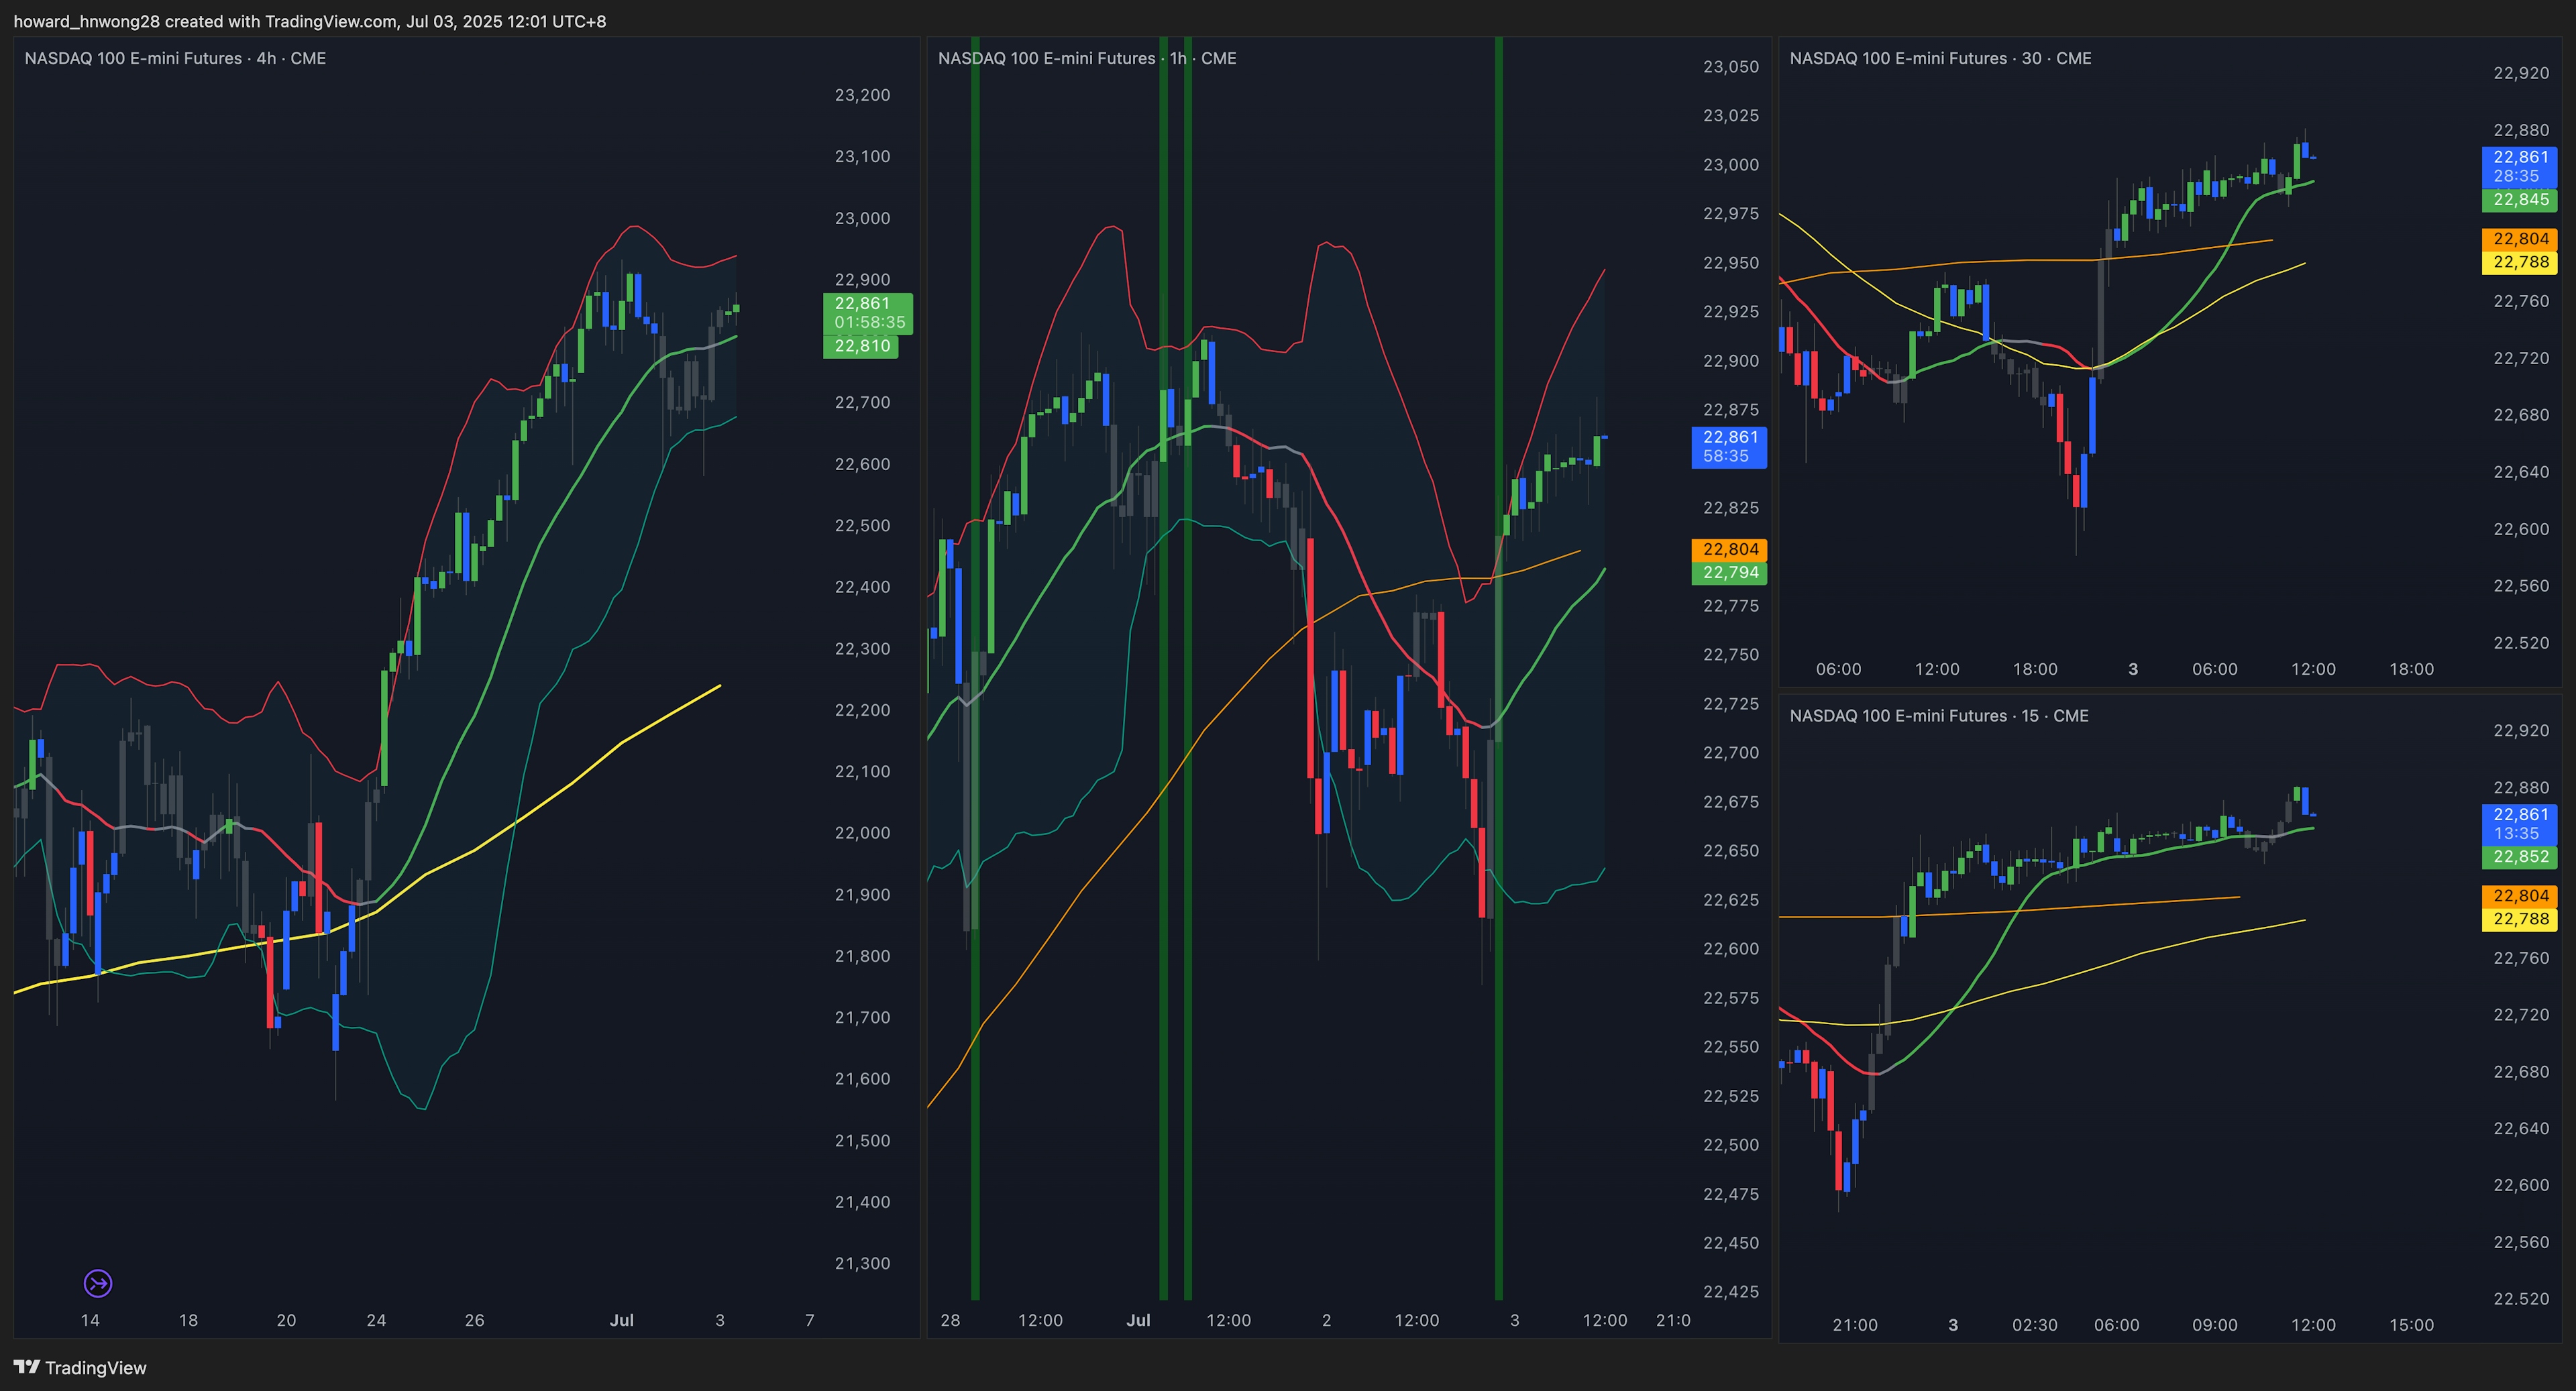Viewport: 2576px width, 1391px height.
Task: Select the 4h chart title NASDAQ 100 E-mini Futures
Action: 175,58
